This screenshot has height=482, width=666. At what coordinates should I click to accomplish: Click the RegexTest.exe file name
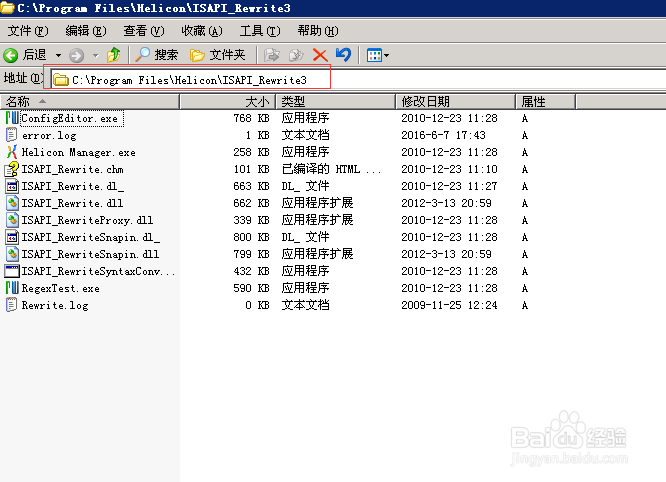click(x=61, y=288)
